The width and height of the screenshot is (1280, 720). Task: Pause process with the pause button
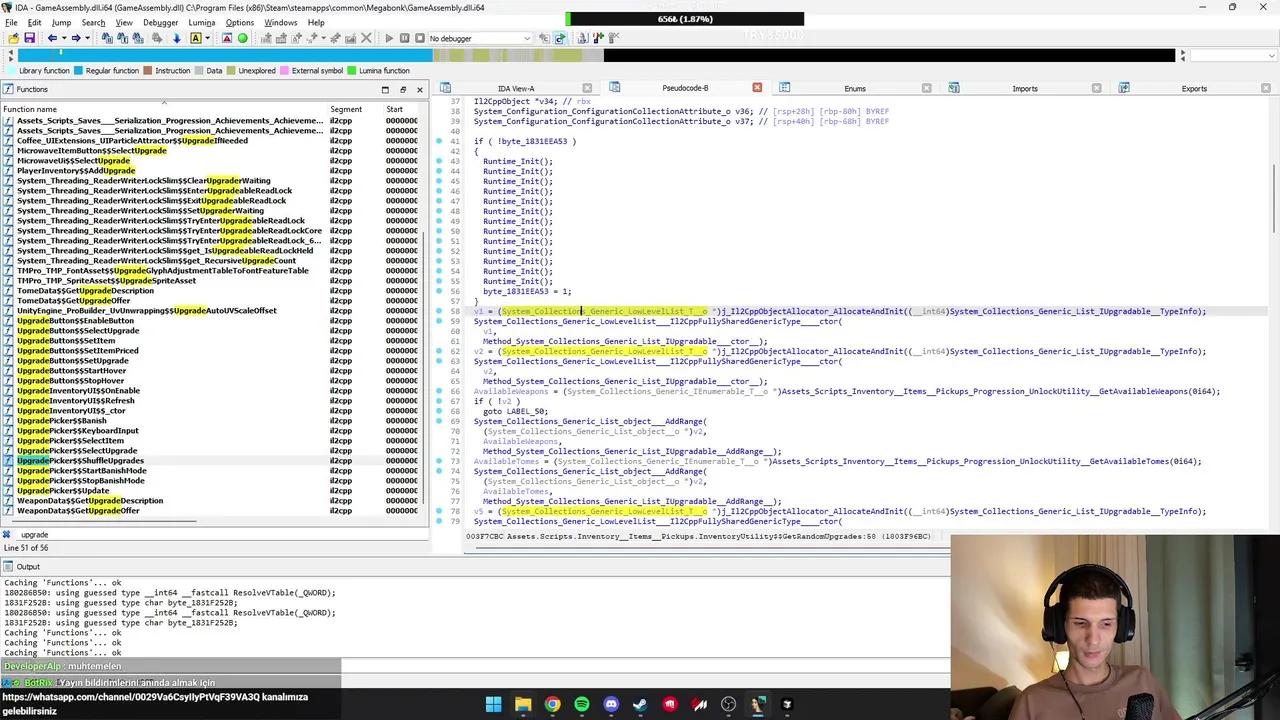tap(405, 38)
